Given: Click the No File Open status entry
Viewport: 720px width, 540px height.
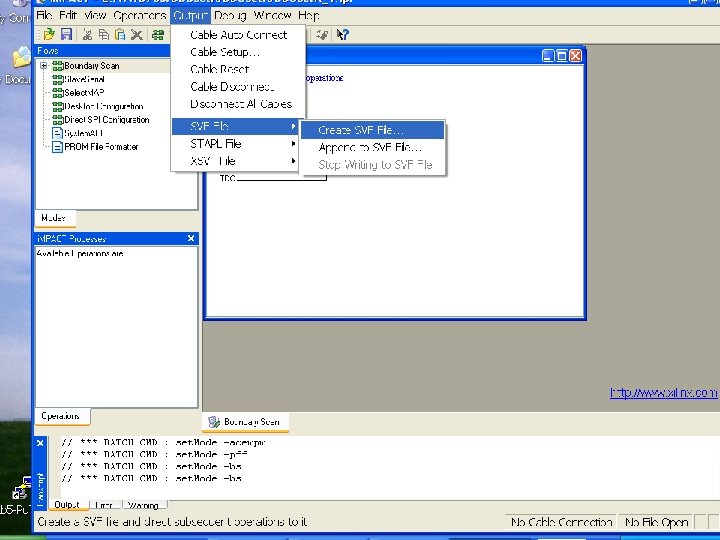Looking at the screenshot, I should (x=656, y=522).
